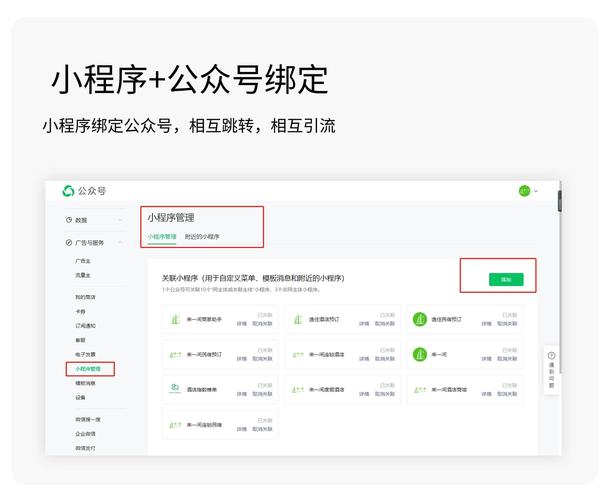Open 详情 for 来一间商家助手
Image resolution: width=607 pixels, height=500 pixels.
click(242, 324)
